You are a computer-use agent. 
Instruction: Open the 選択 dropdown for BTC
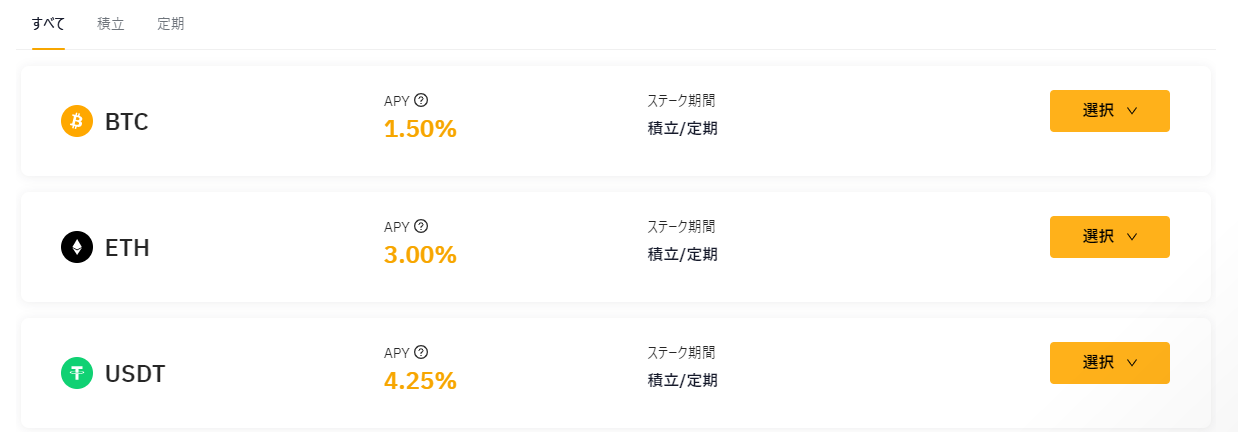point(1109,111)
